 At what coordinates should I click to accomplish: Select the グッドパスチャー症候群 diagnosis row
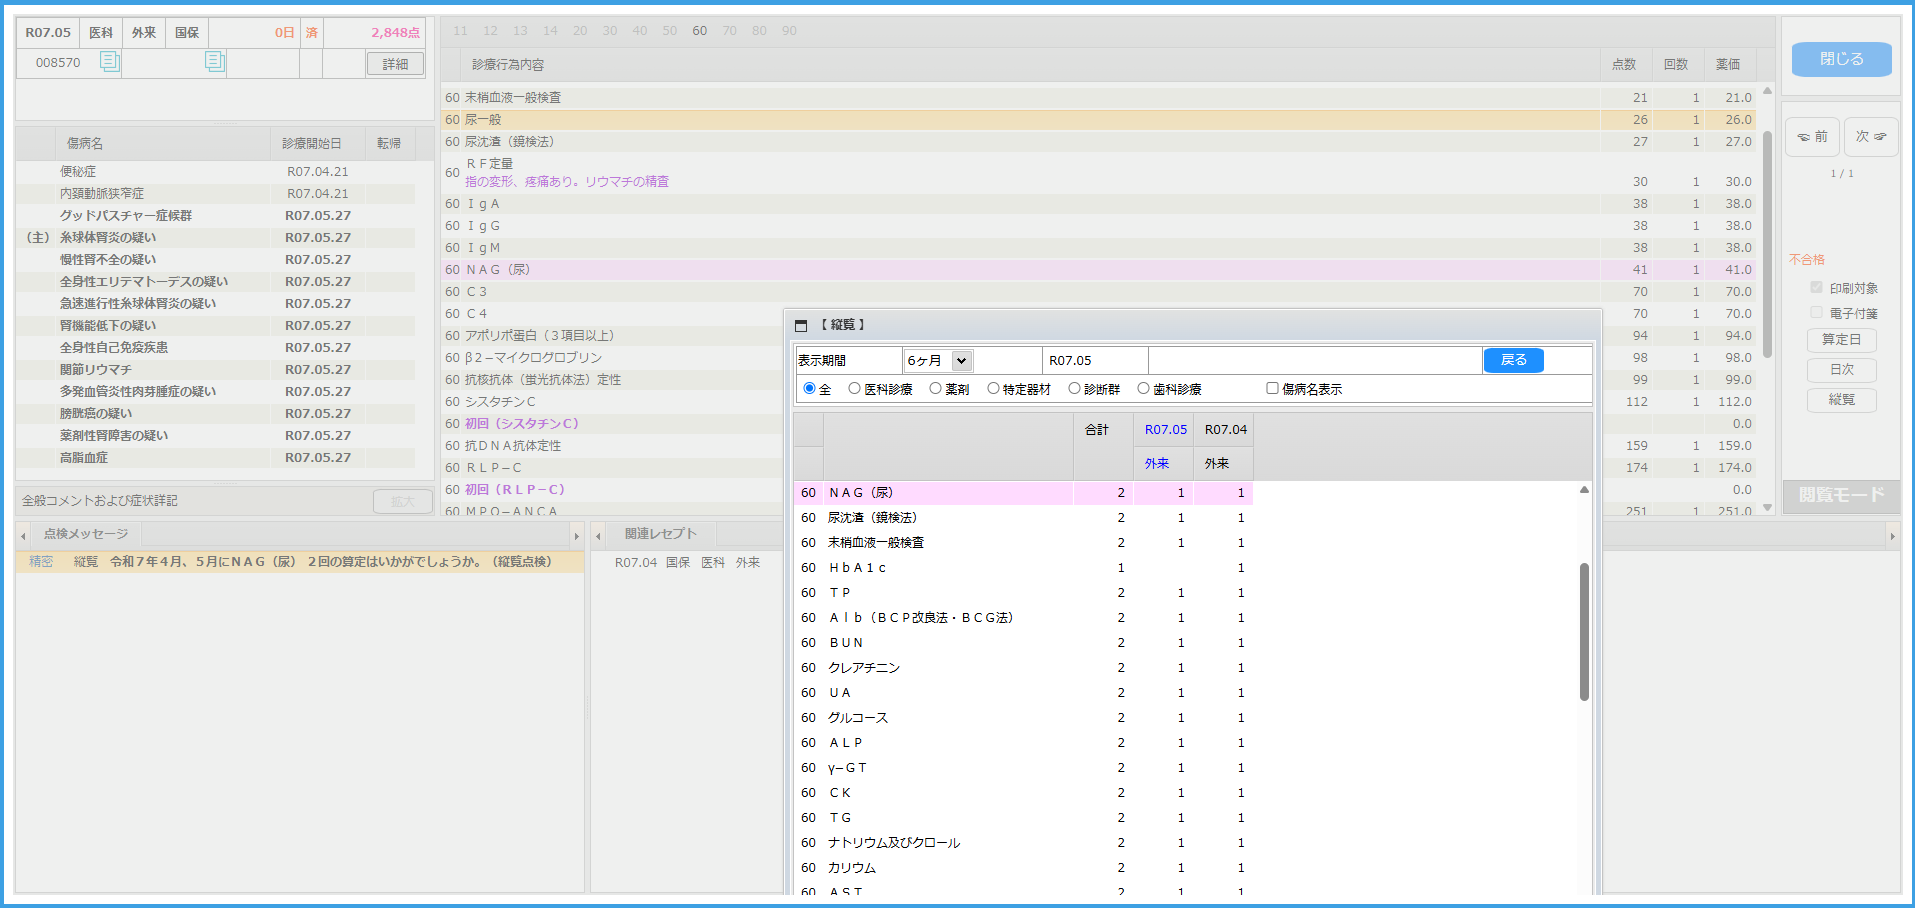[215, 216]
